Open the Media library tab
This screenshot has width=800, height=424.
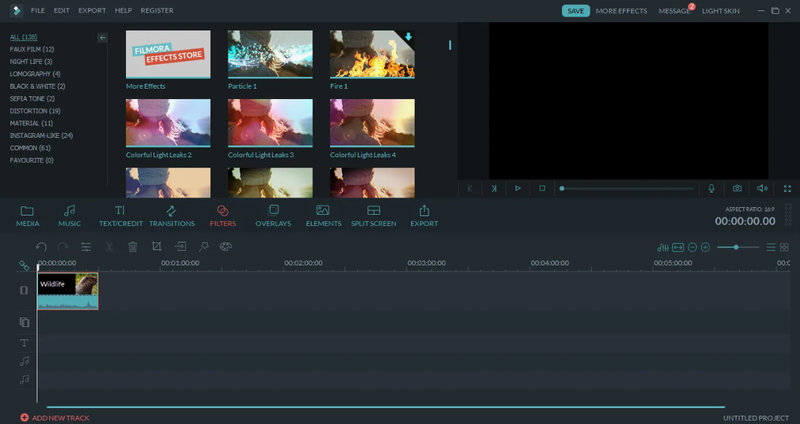tap(27, 216)
